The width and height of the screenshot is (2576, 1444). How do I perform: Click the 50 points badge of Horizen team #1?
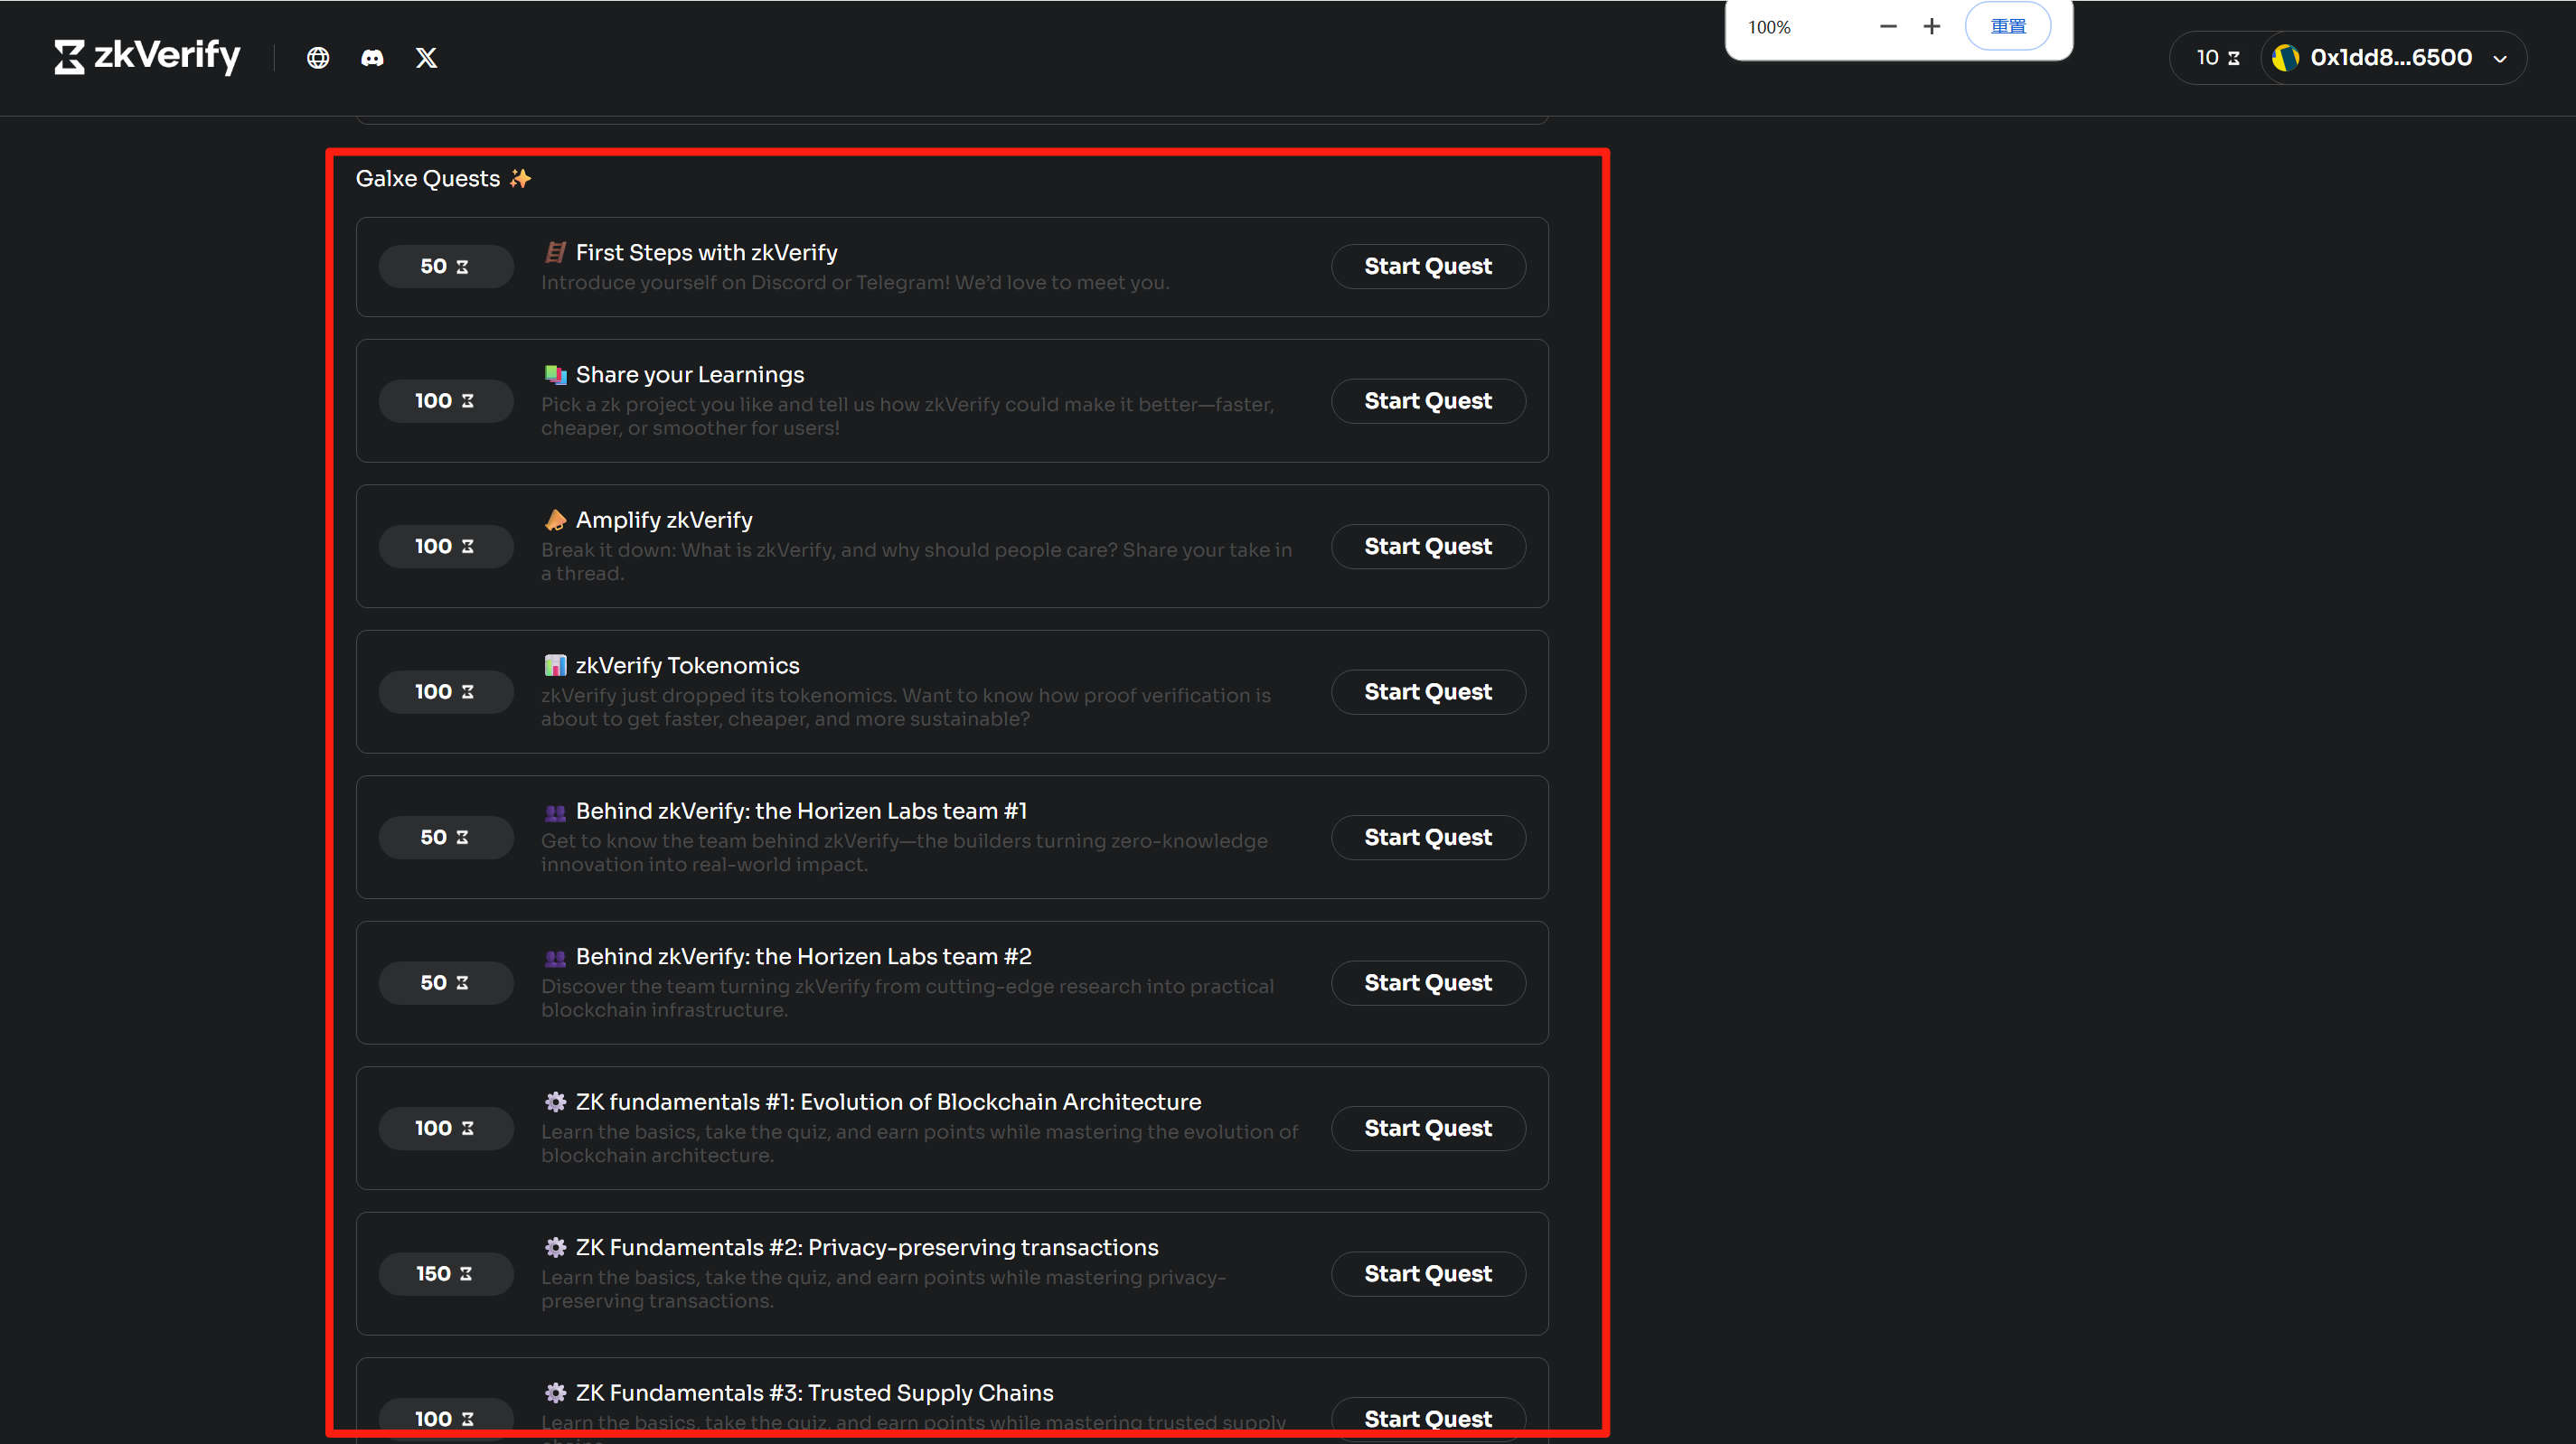pyautogui.click(x=446, y=838)
